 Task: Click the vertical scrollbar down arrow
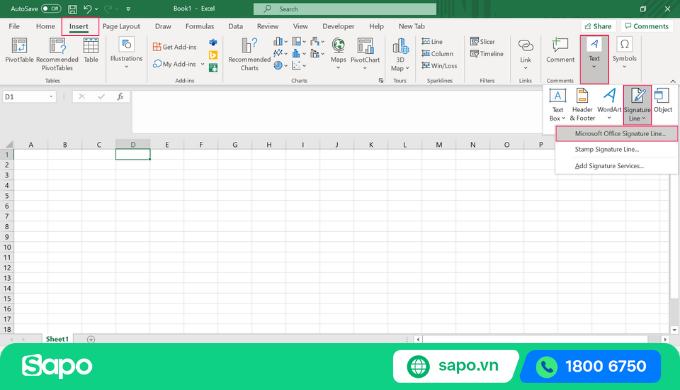click(x=674, y=330)
